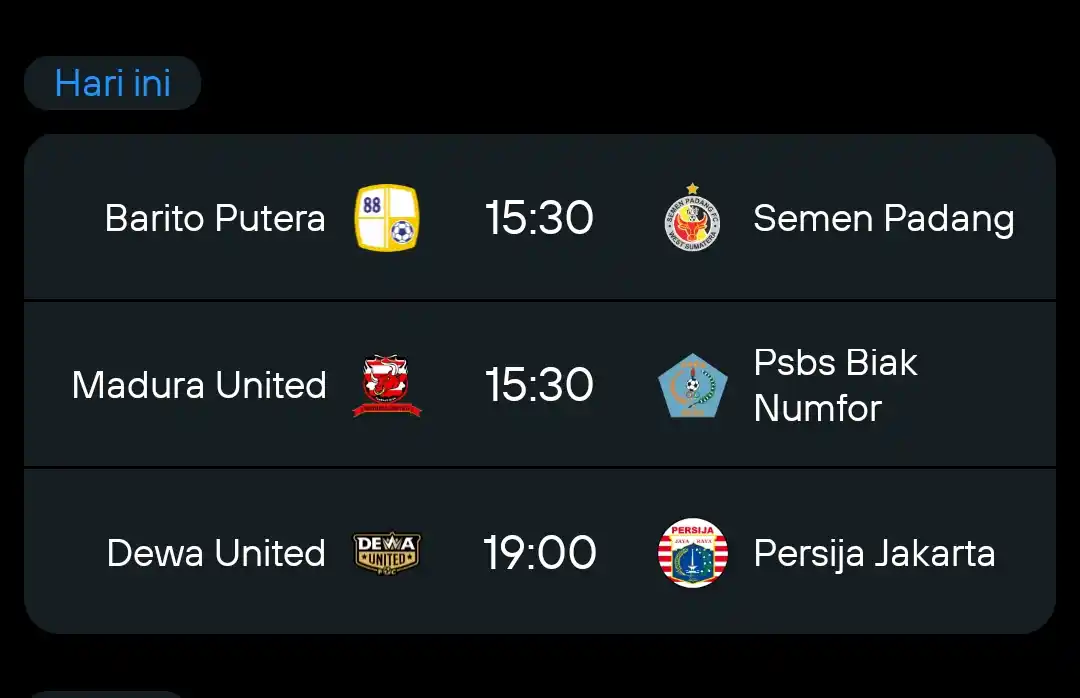Screen dimensions: 1080x698
Task: Click the Semen Padang club crest
Action: pos(692,217)
